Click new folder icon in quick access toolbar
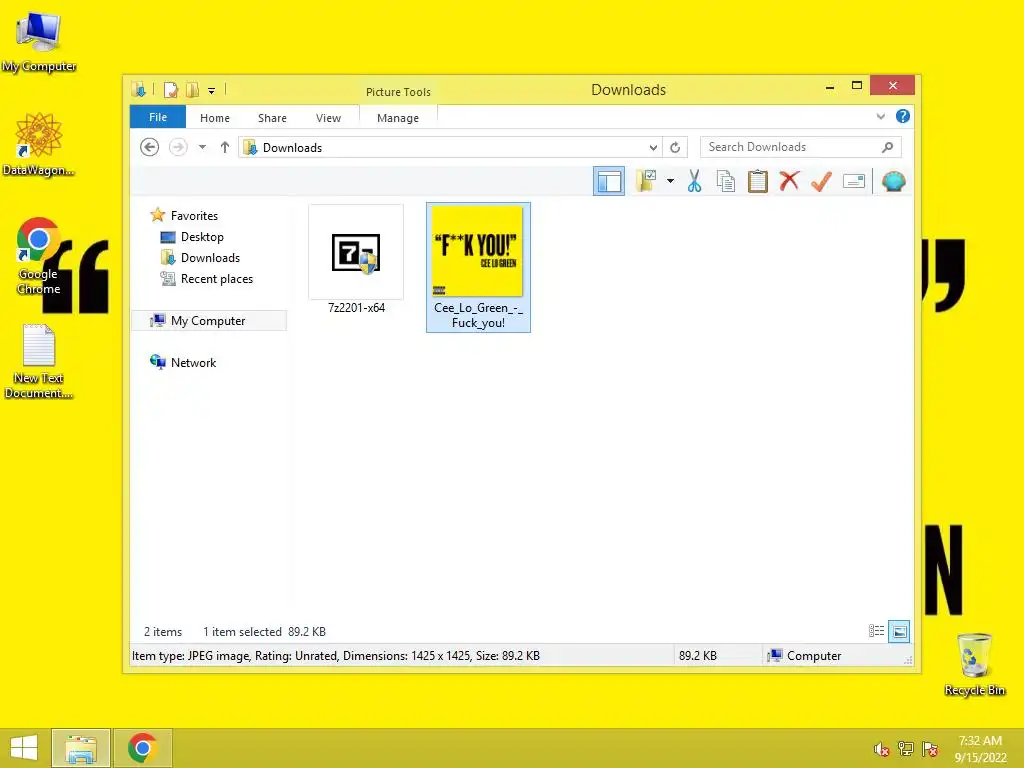The width and height of the screenshot is (1024, 768). point(192,89)
